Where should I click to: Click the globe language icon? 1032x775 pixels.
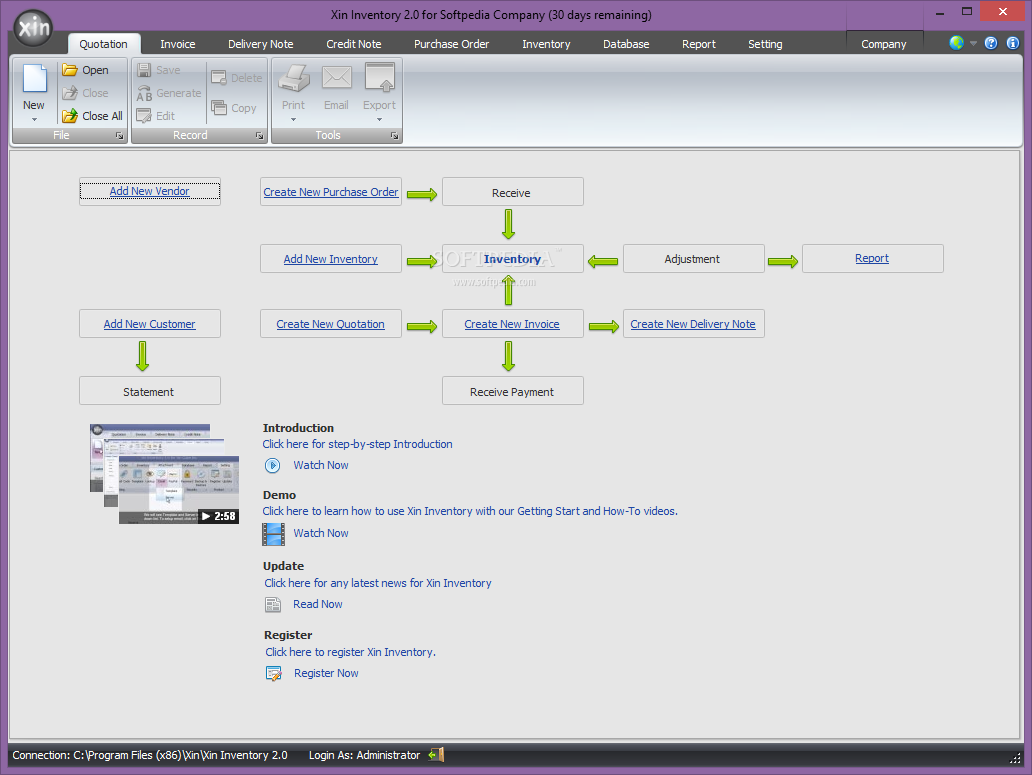[x=956, y=43]
